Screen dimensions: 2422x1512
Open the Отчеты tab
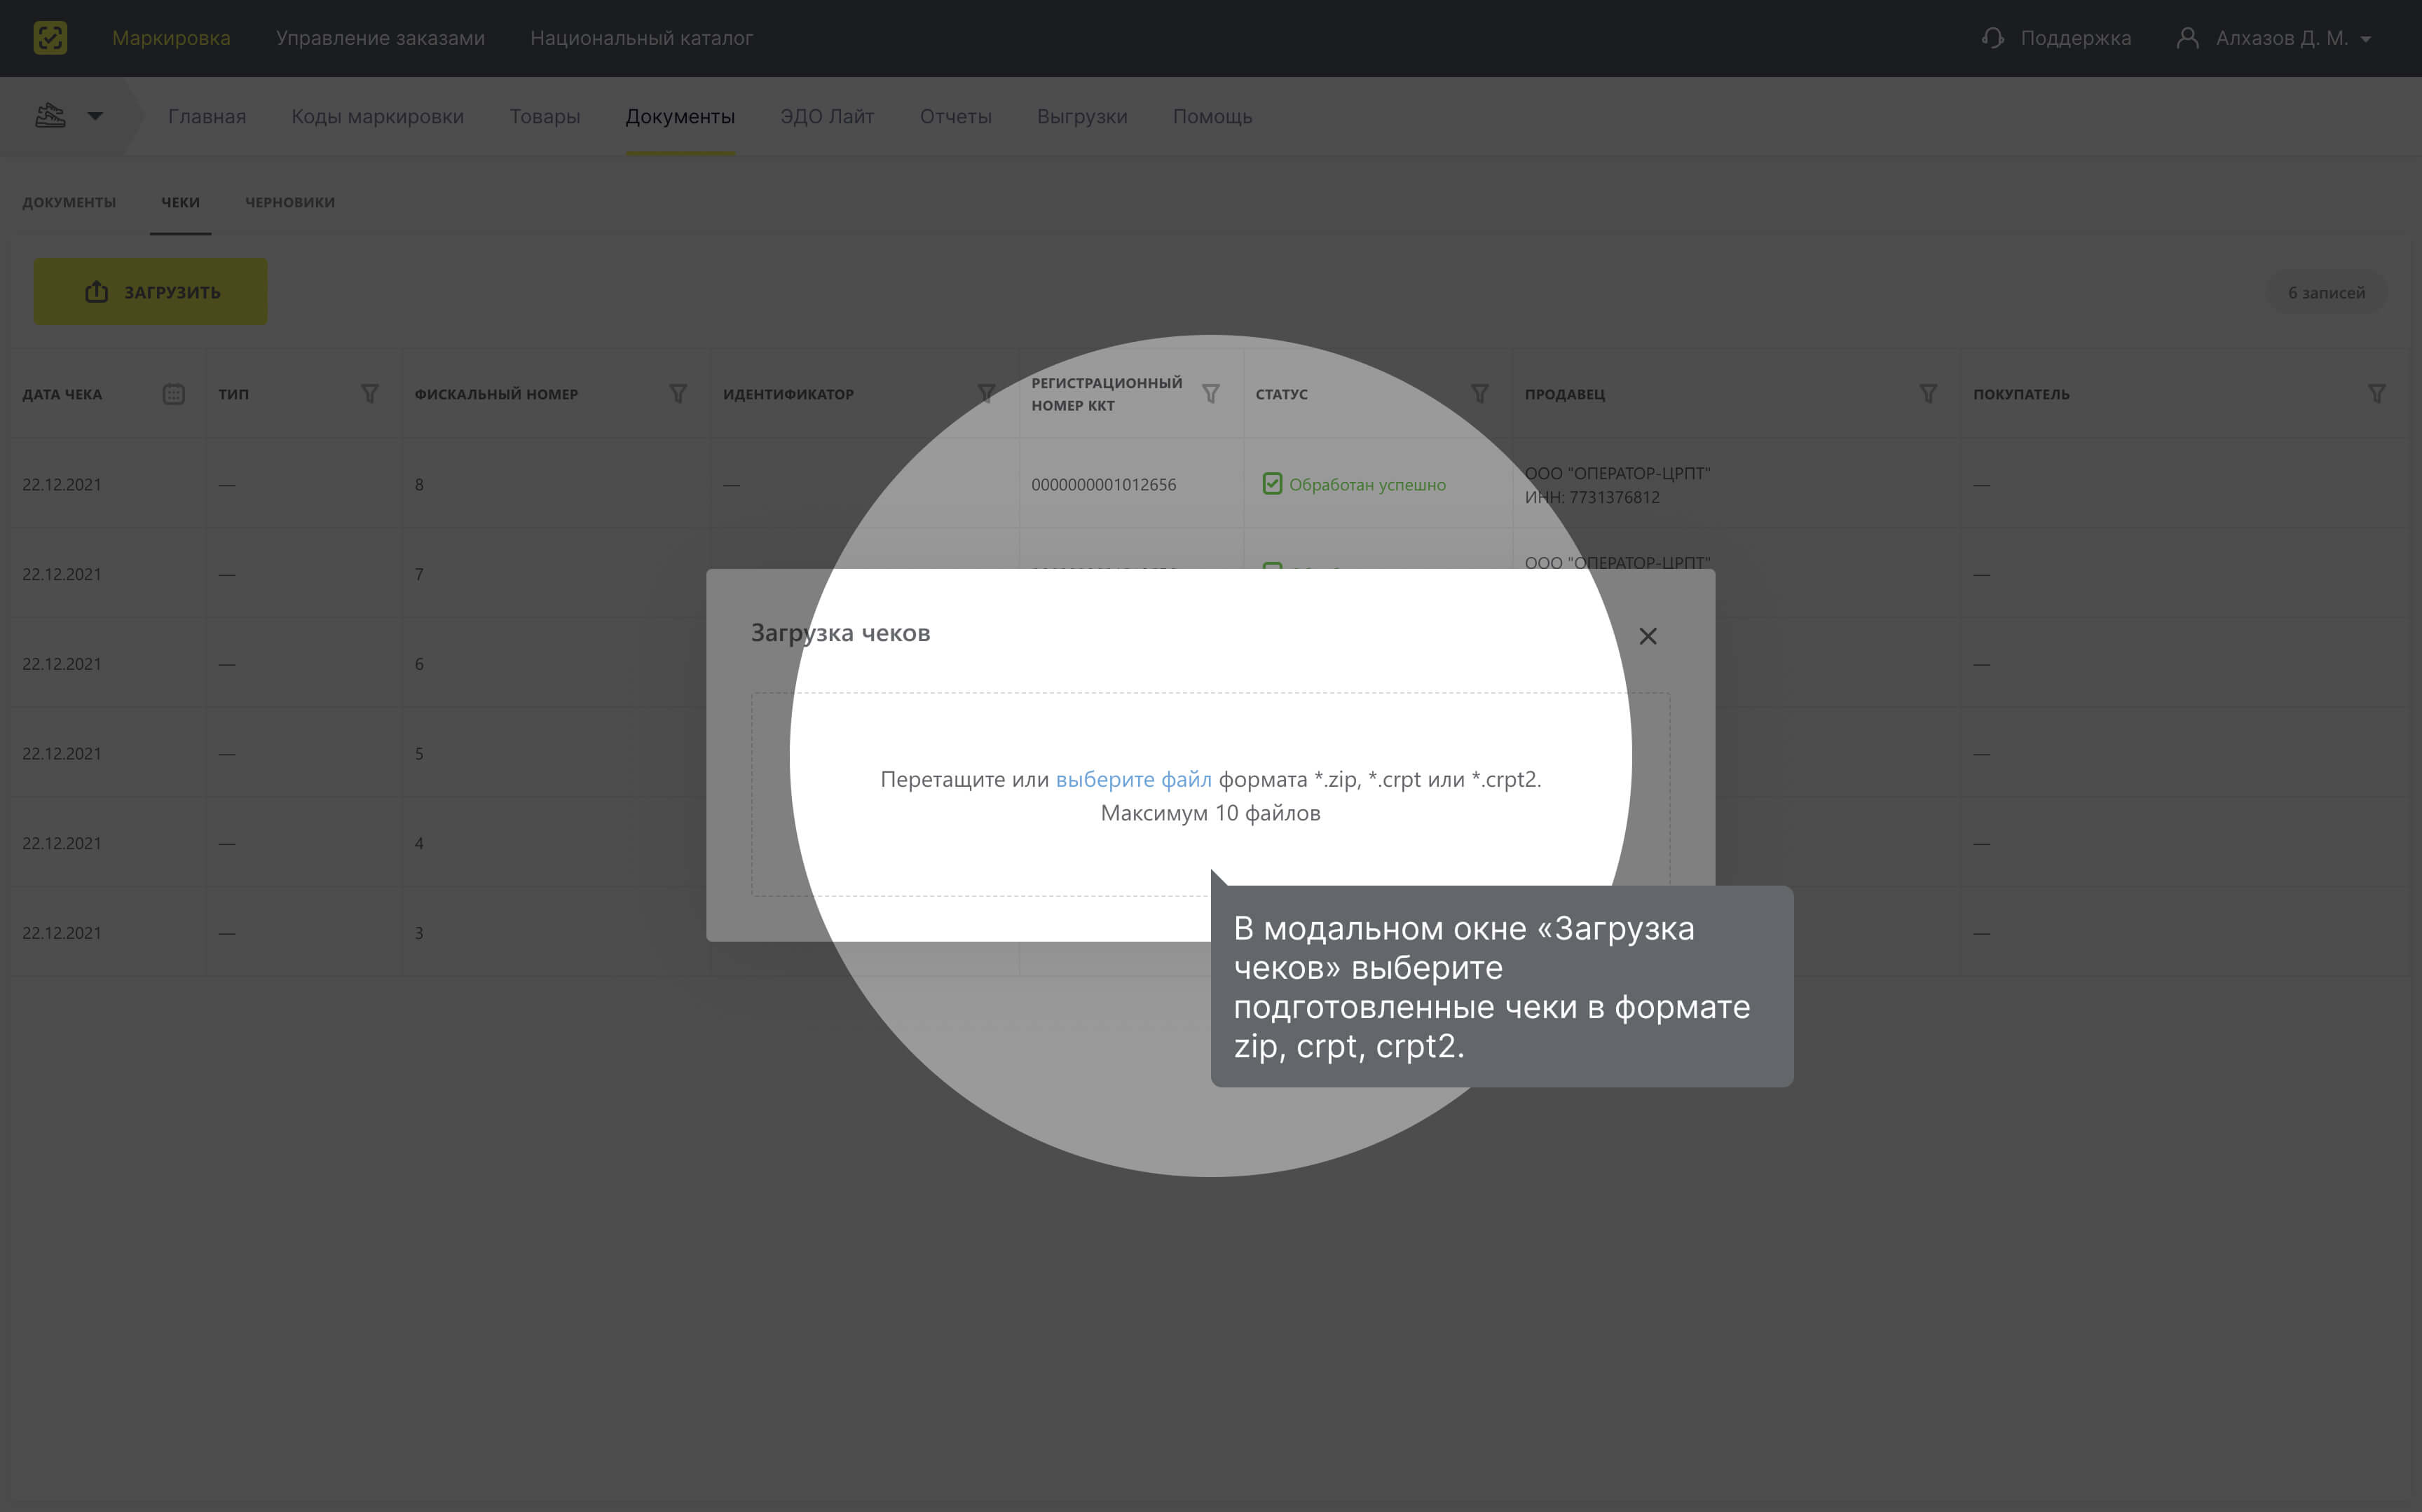955,116
